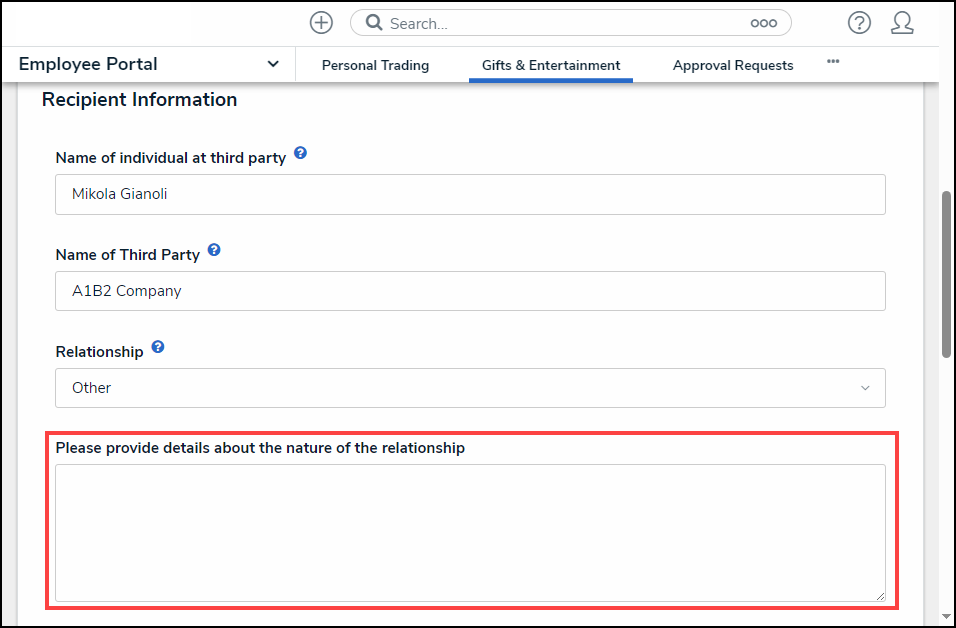Click the Mikola Gianoli name field
Screen dimensions: 956x628
[x=470, y=194]
